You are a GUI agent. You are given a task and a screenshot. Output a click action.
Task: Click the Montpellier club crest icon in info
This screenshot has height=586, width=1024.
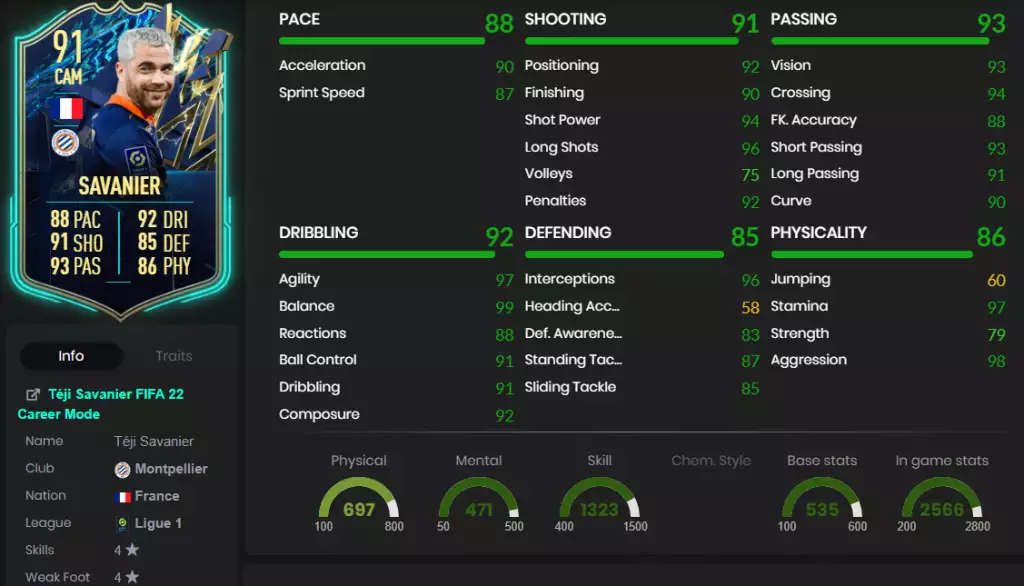(x=122, y=469)
